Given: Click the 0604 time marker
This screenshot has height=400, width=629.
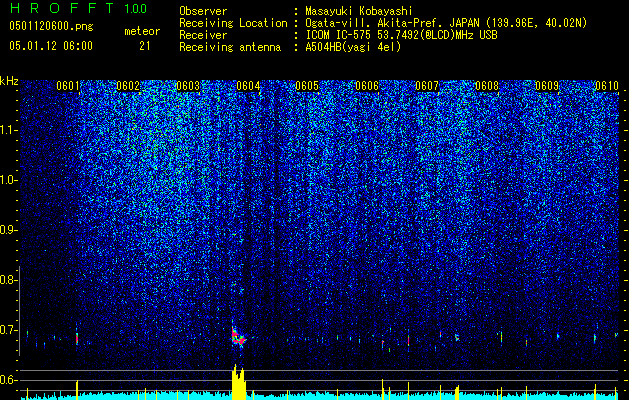Looking at the screenshot, I should pyautogui.click(x=248, y=86).
